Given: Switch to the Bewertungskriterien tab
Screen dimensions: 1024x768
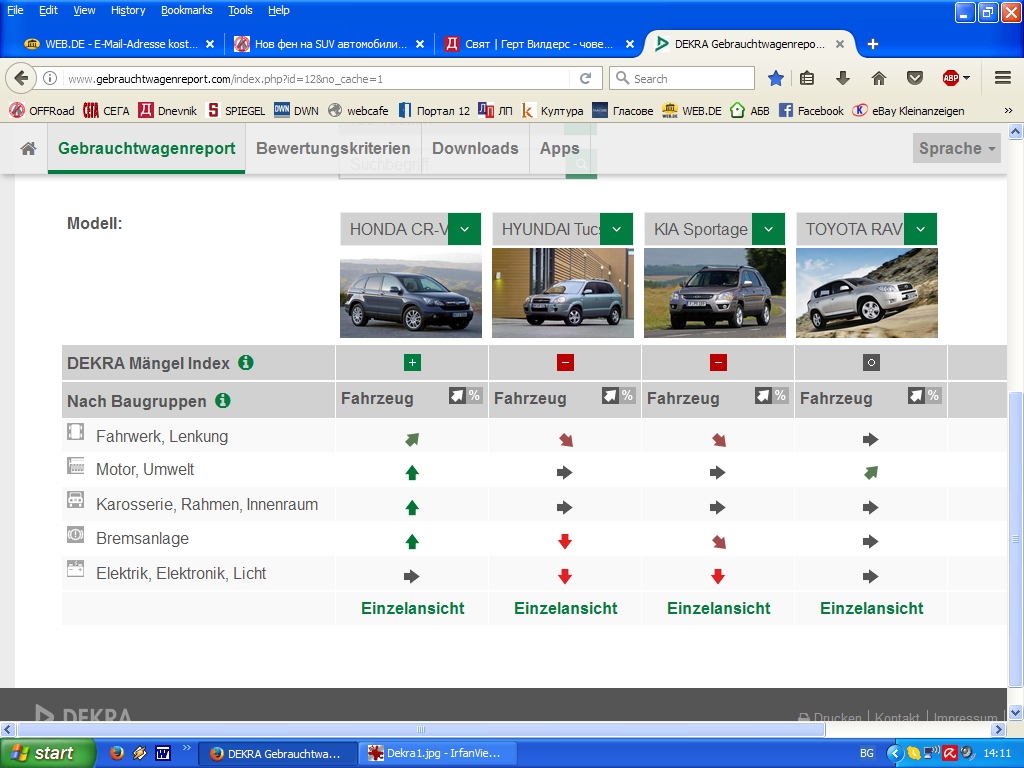Looking at the screenshot, I should click(x=333, y=148).
